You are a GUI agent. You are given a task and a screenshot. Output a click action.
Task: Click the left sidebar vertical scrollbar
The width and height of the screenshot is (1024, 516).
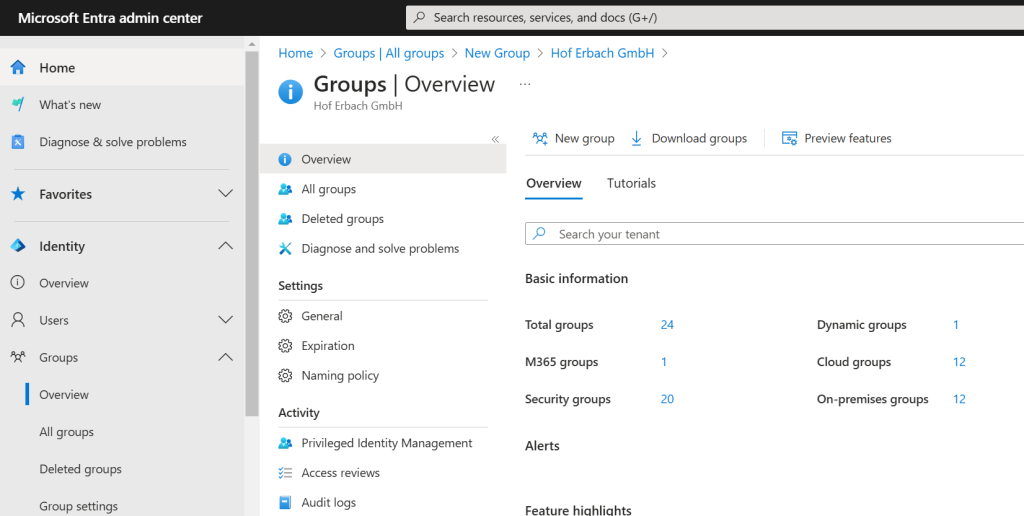[x=252, y=234]
